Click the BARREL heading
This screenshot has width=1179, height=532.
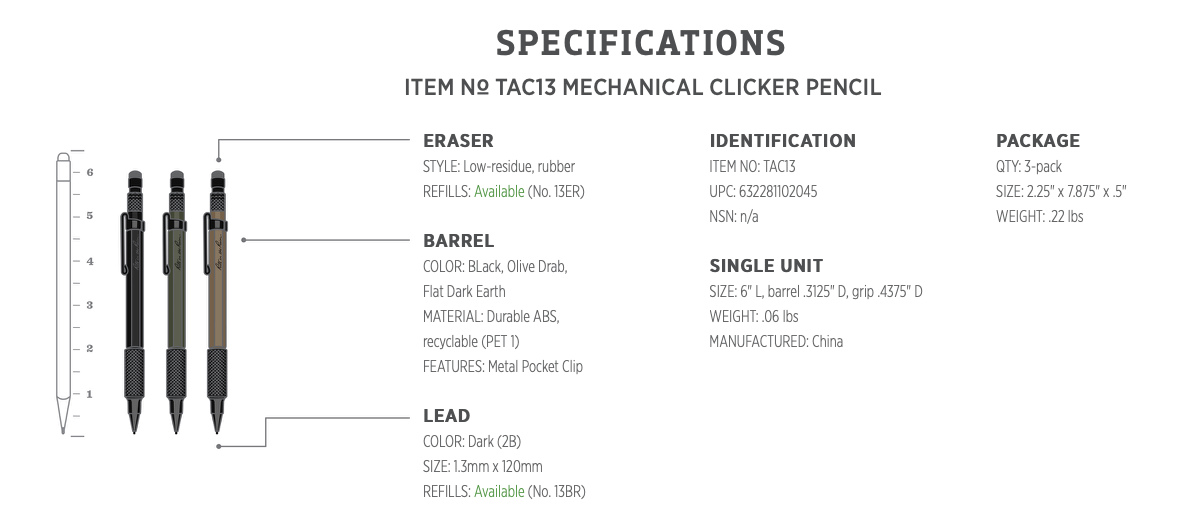pyautogui.click(x=458, y=241)
